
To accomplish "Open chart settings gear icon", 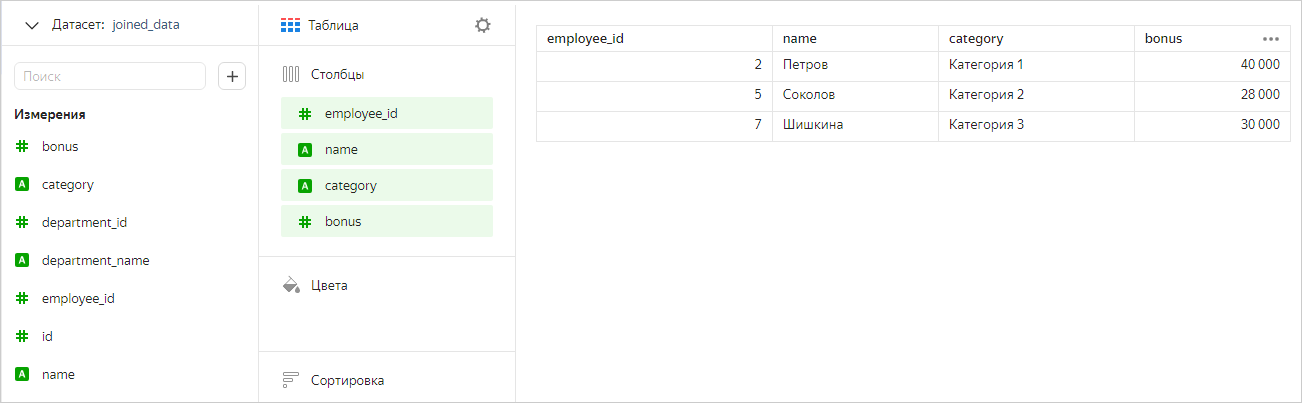I will pos(482,25).
